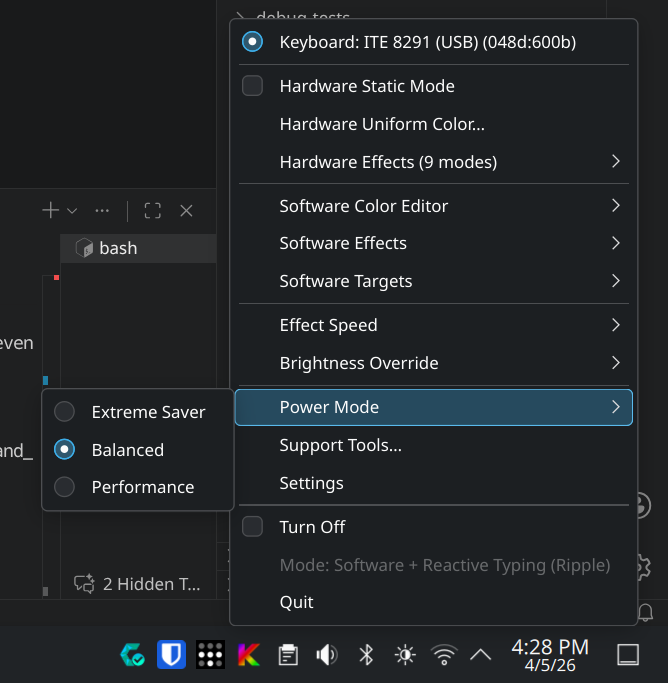The width and height of the screenshot is (668, 683).
Task: Open Hardware Uniform Color dialog
Action: point(434,124)
